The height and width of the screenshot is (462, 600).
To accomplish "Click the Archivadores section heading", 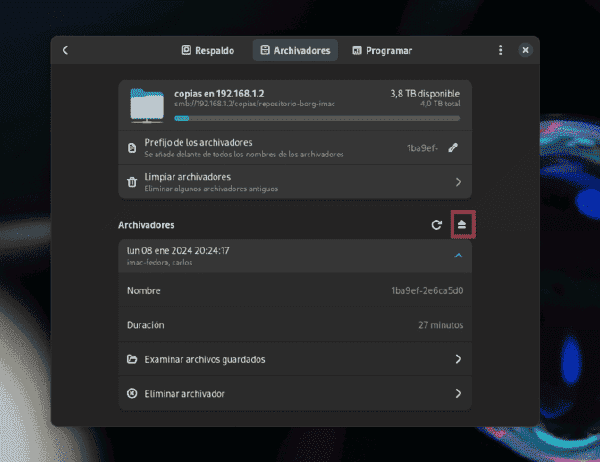I will 146,225.
